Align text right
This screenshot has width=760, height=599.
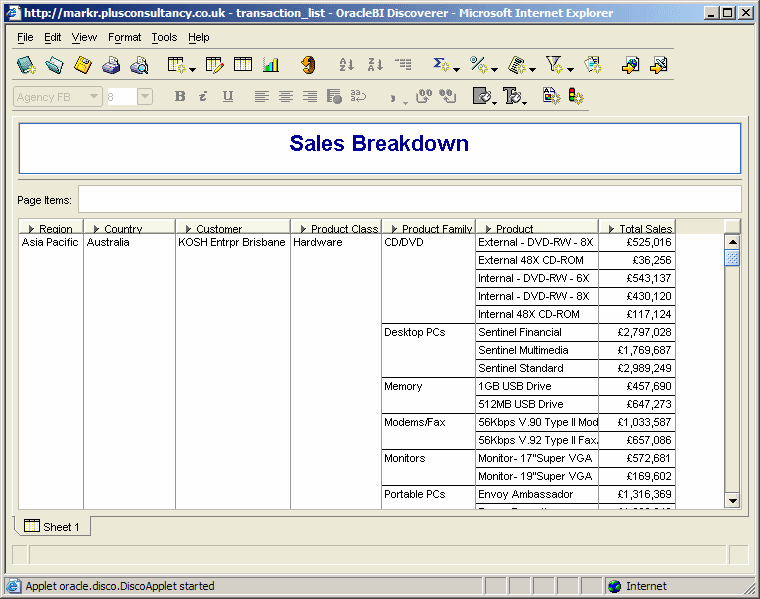[x=310, y=96]
